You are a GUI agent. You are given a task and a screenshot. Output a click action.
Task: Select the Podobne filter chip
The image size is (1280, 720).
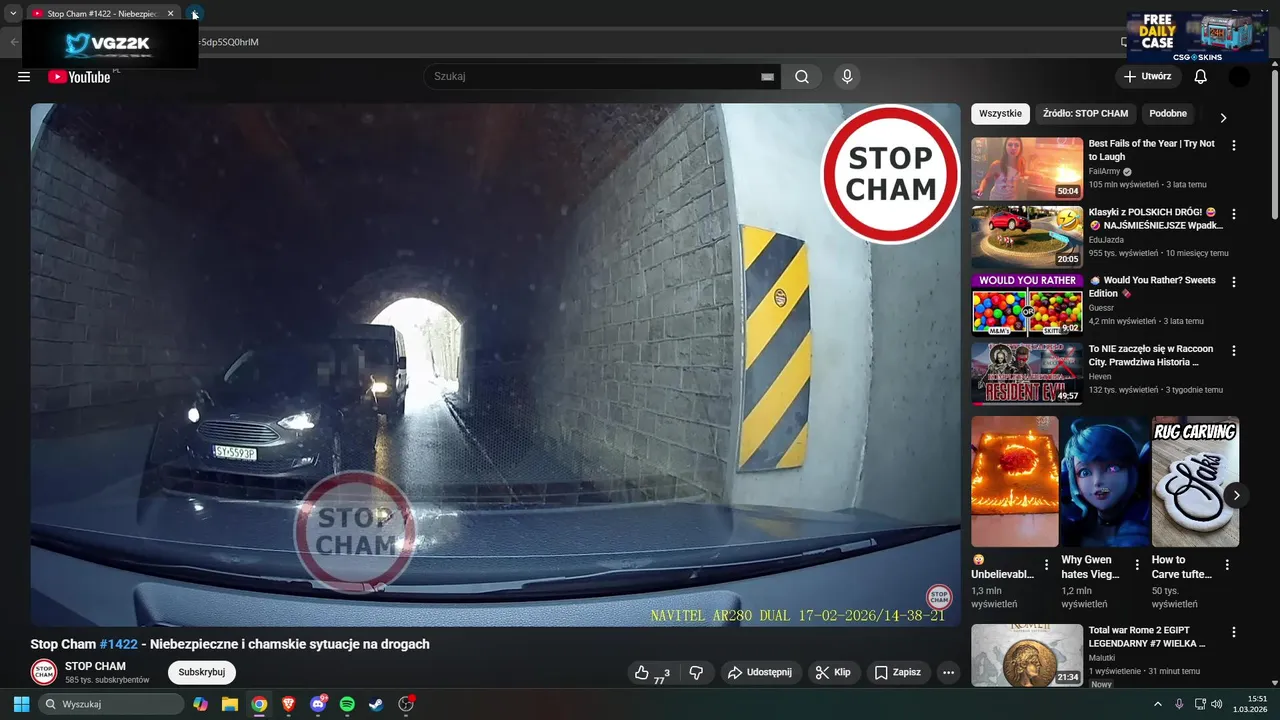pos(1168,113)
